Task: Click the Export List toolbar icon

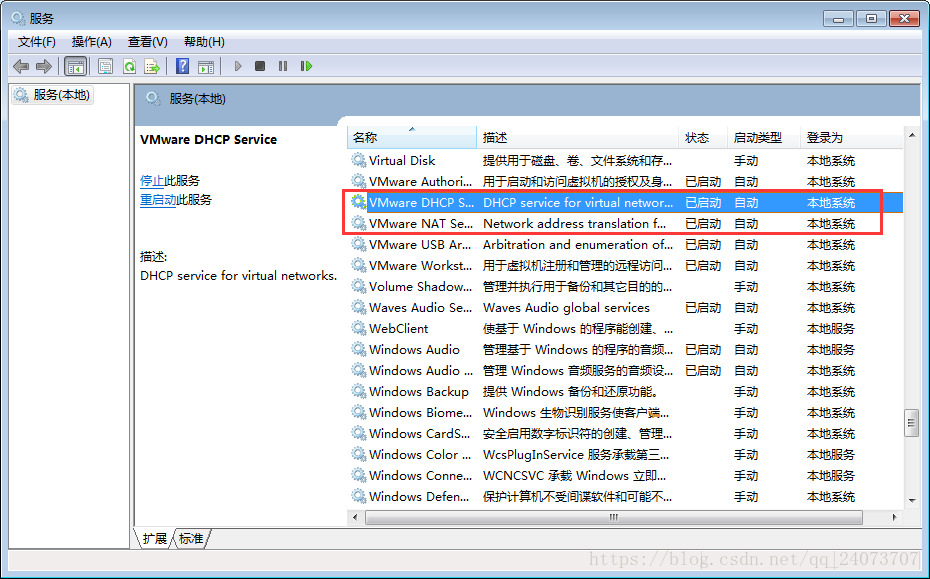Action: coord(152,66)
